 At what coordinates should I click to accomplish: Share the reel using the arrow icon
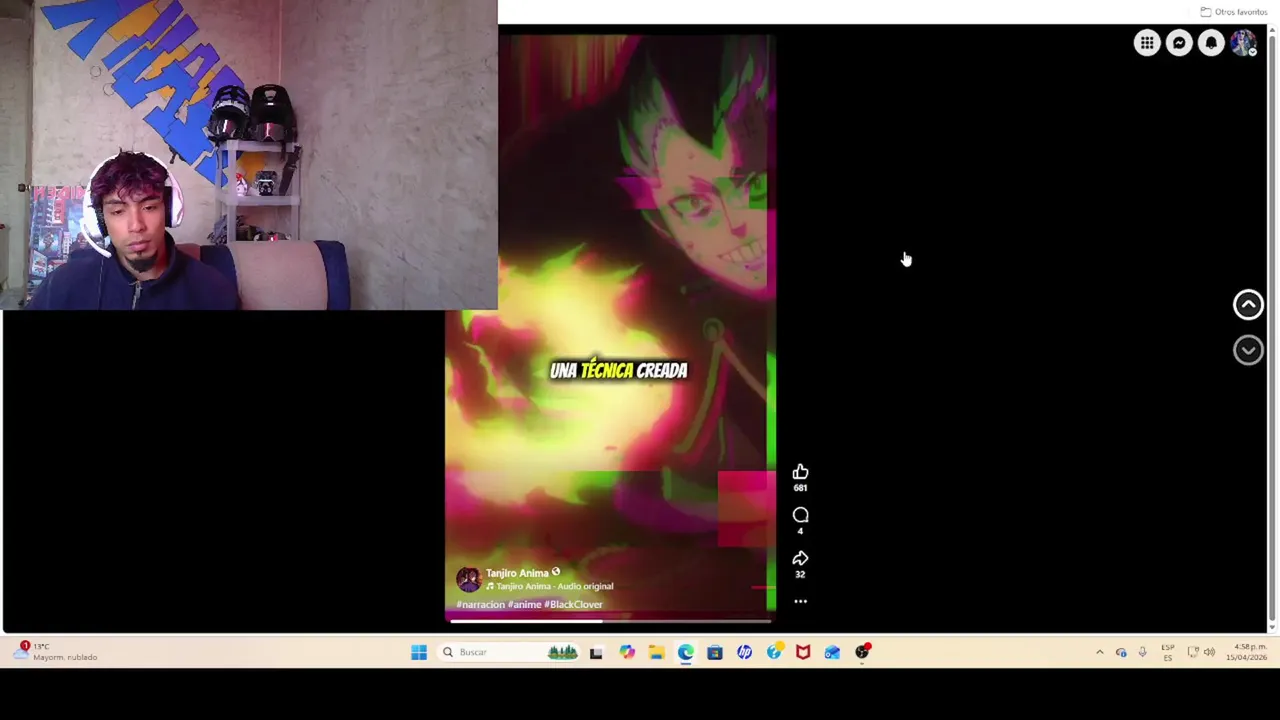click(x=800, y=558)
